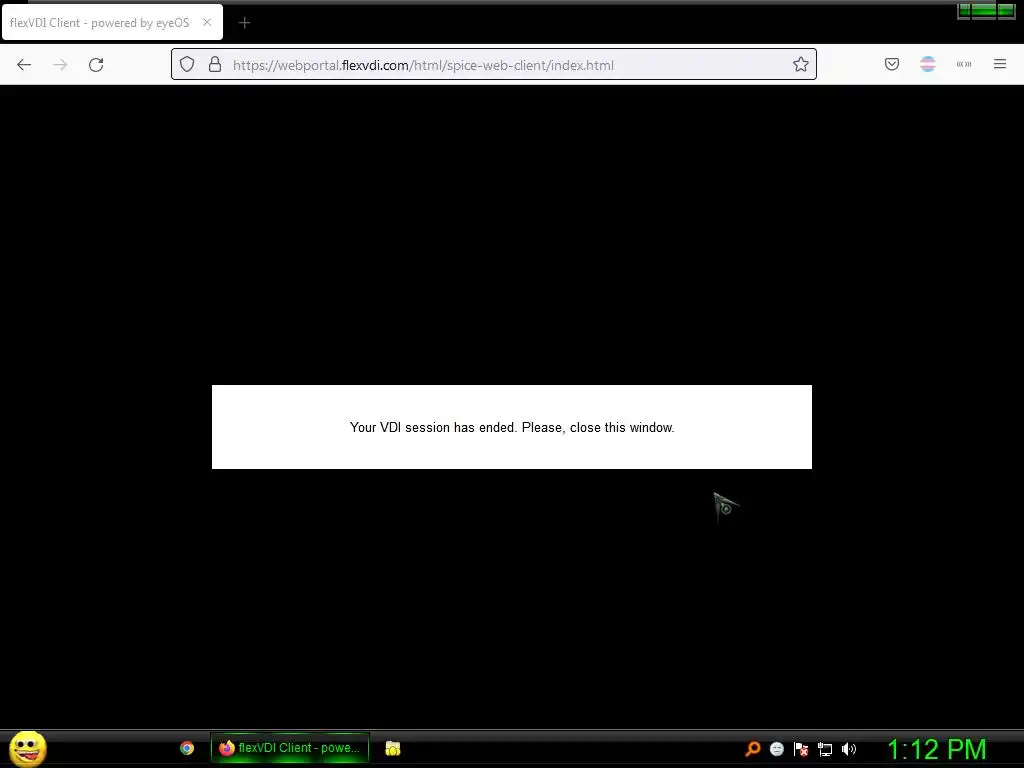Image resolution: width=1024 pixels, height=768 pixels.
Task: Bookmark this page with the star icon
Action: point(801,64)
